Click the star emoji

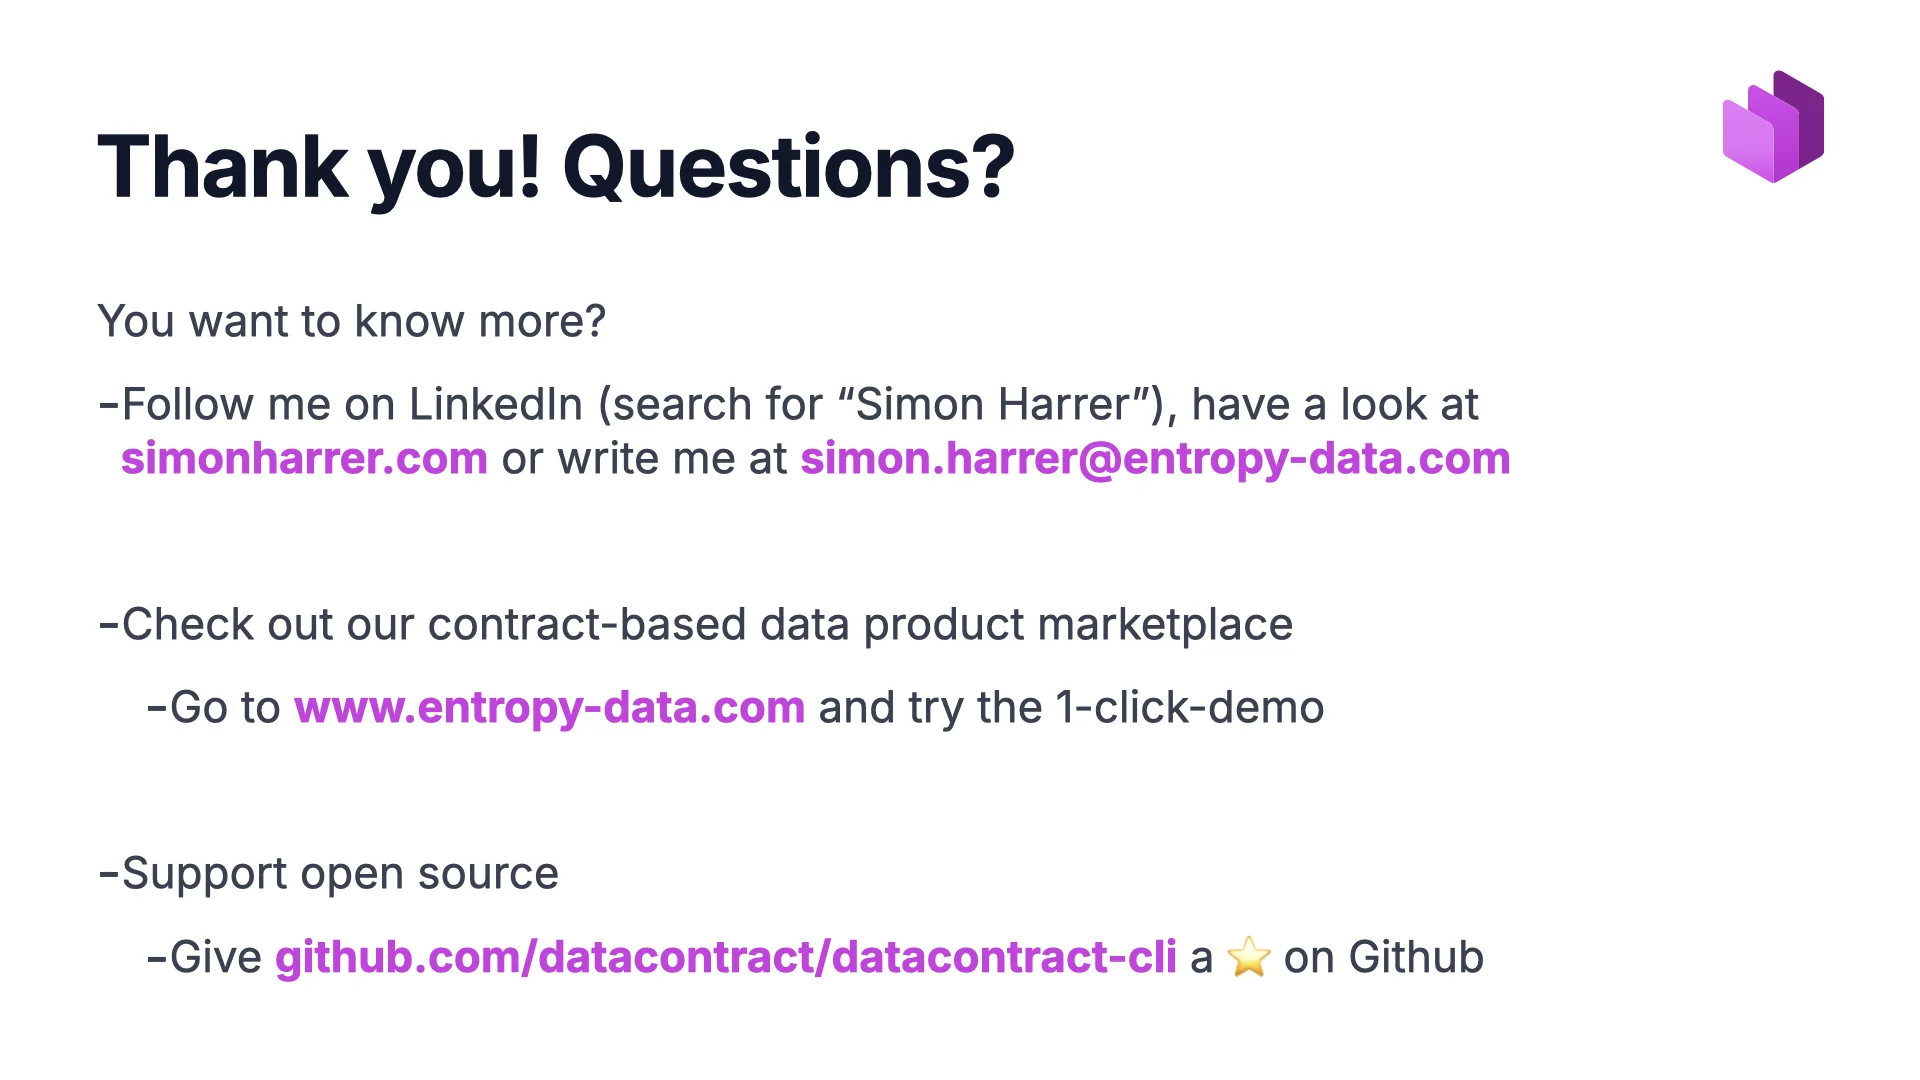[x=1249, y=957]
